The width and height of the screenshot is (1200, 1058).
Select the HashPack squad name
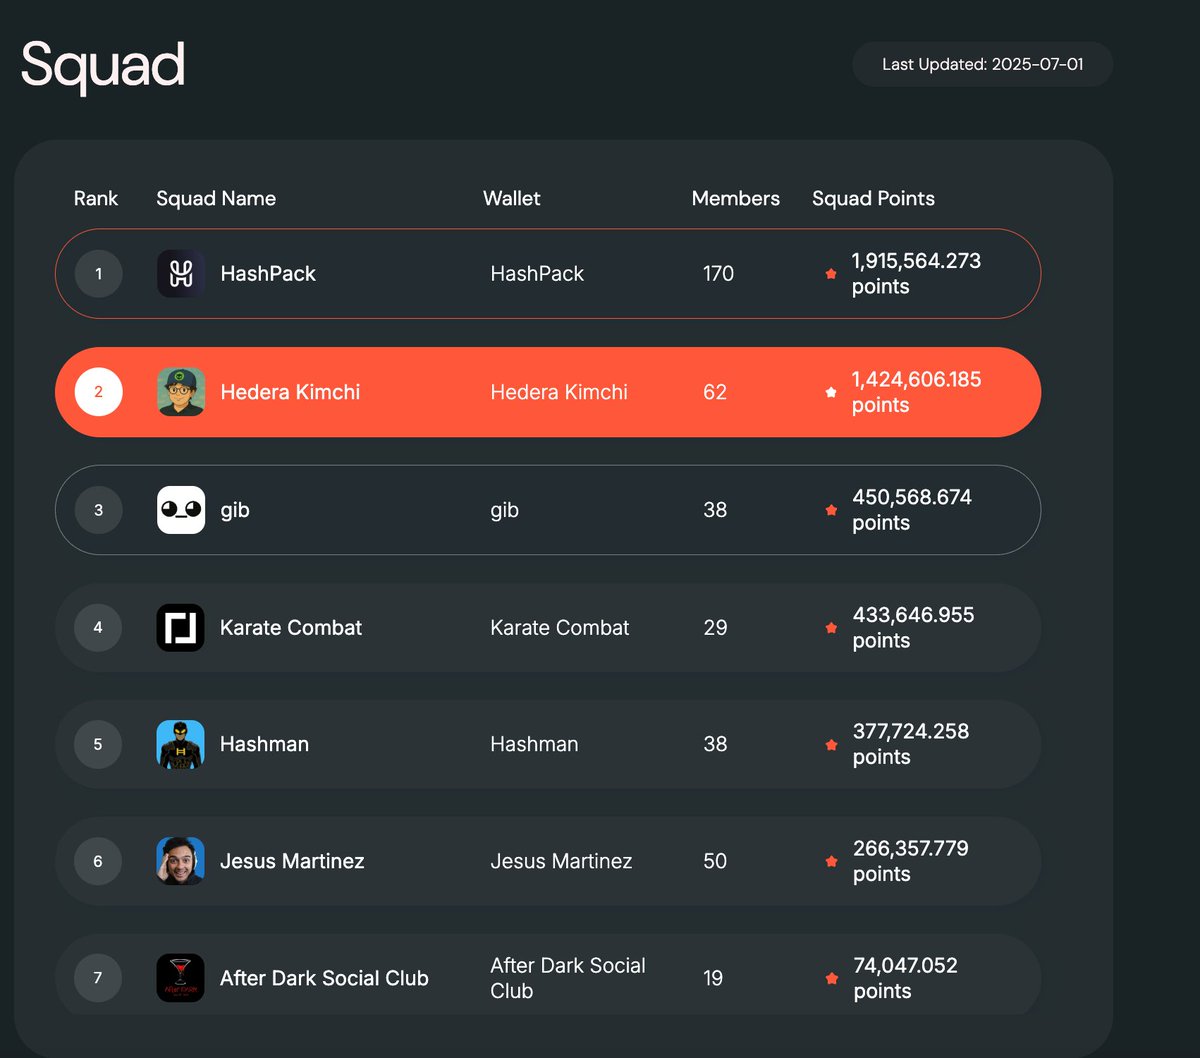[x=268, y=274]
